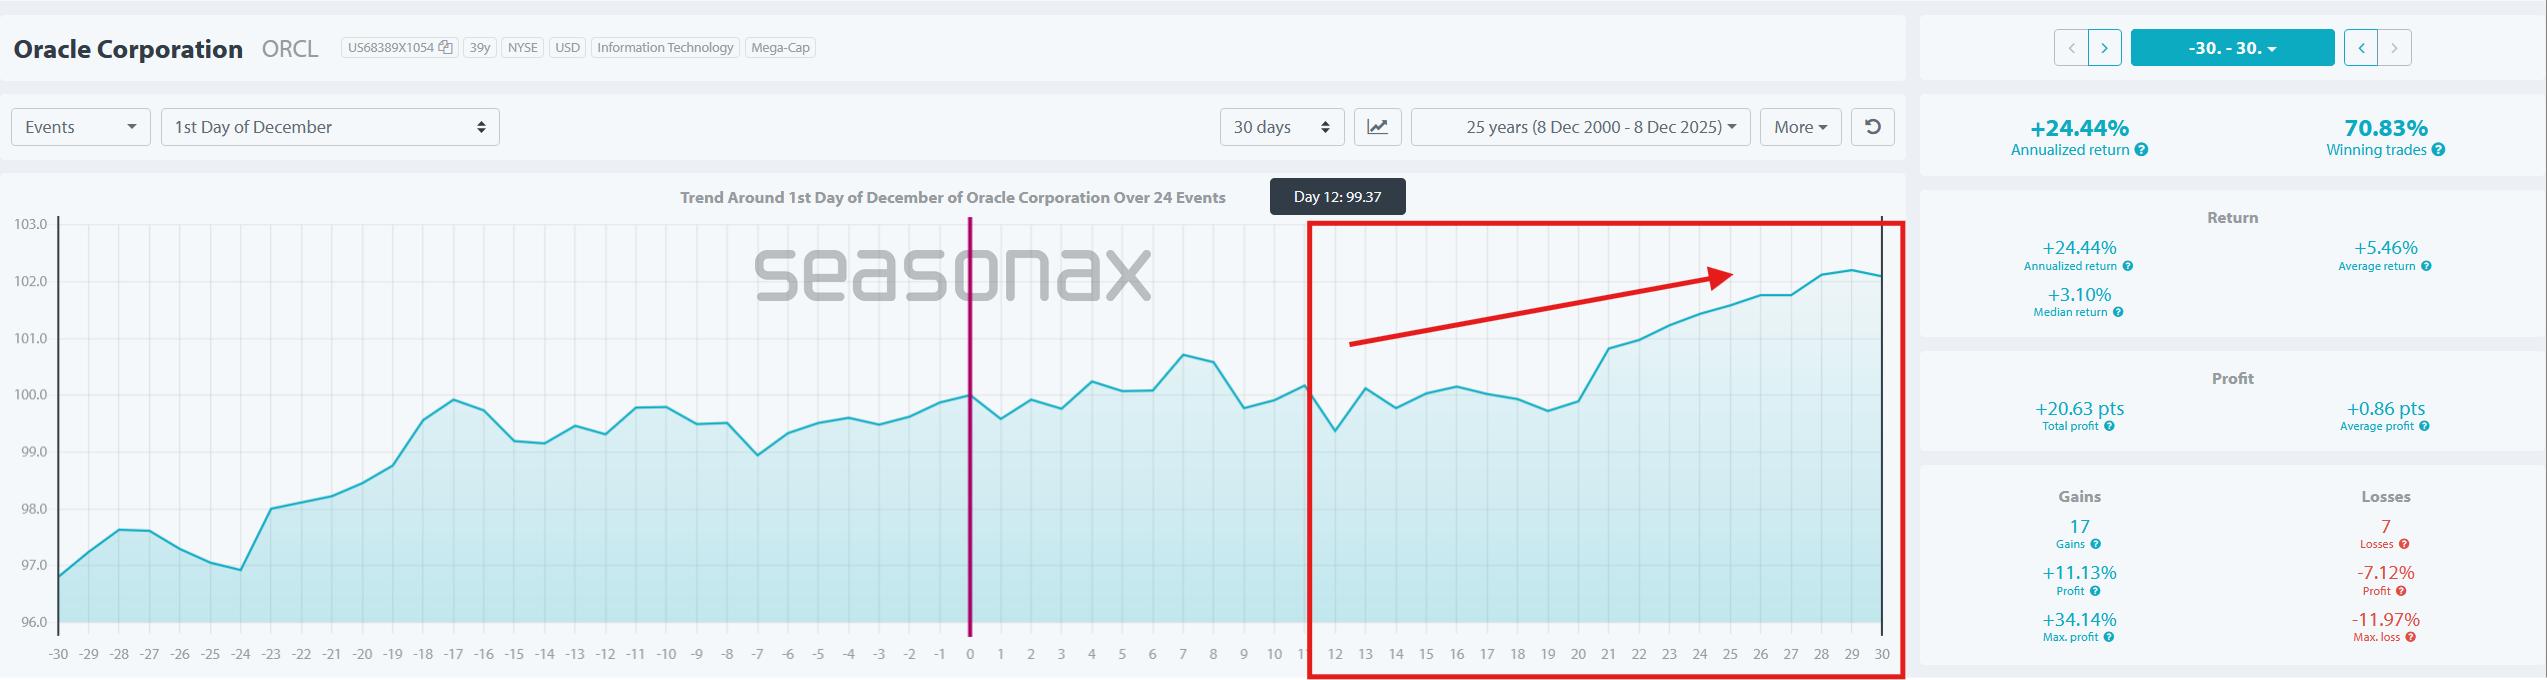Copy the ISIN US68389X1054 via copy icon

coord(446,48)
